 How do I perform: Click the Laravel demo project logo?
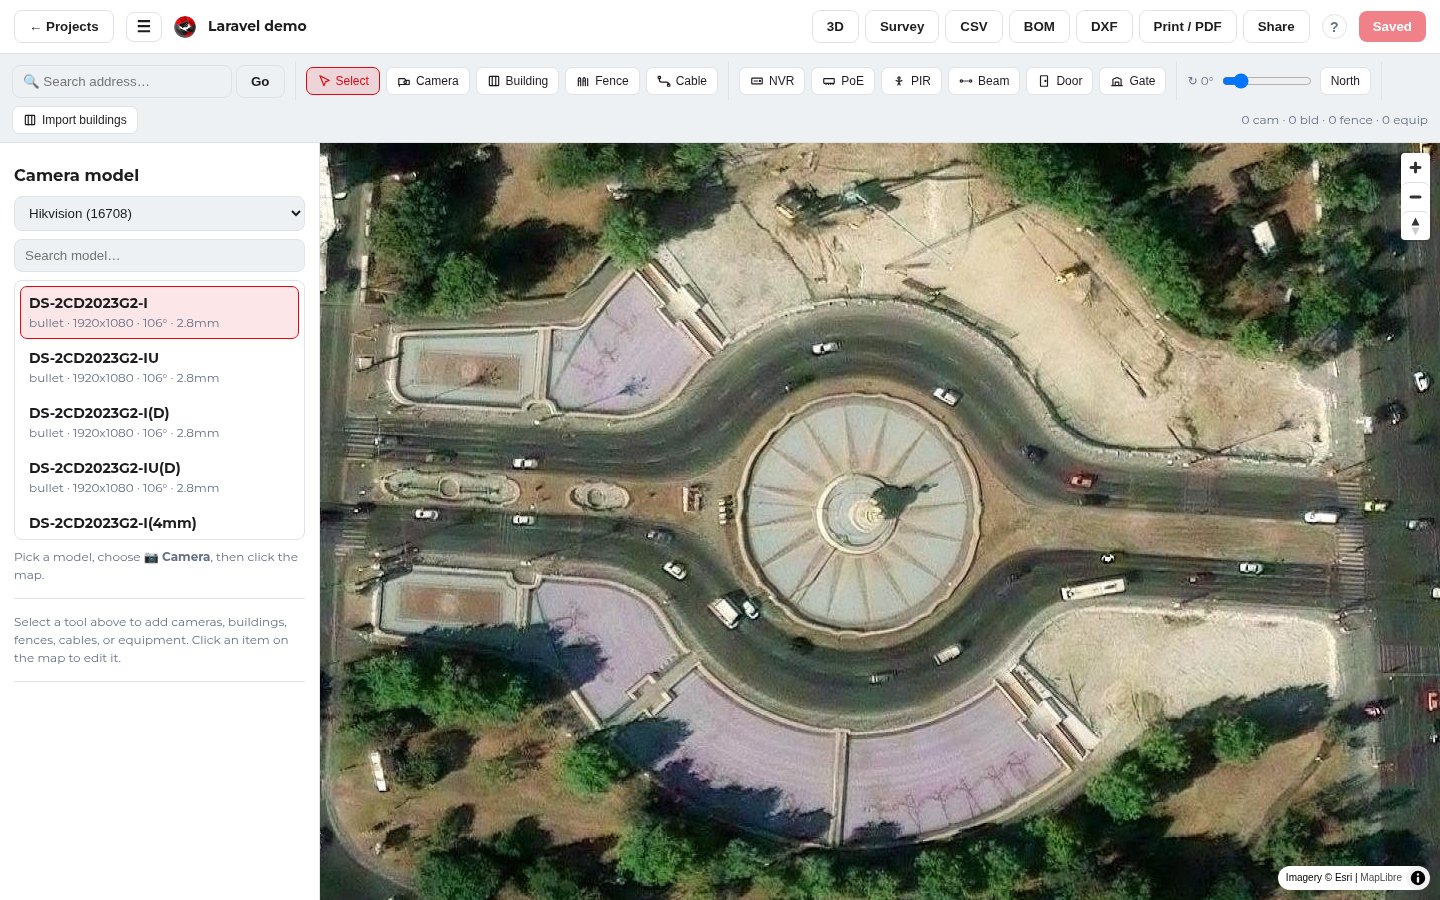[x=185, y=27]
